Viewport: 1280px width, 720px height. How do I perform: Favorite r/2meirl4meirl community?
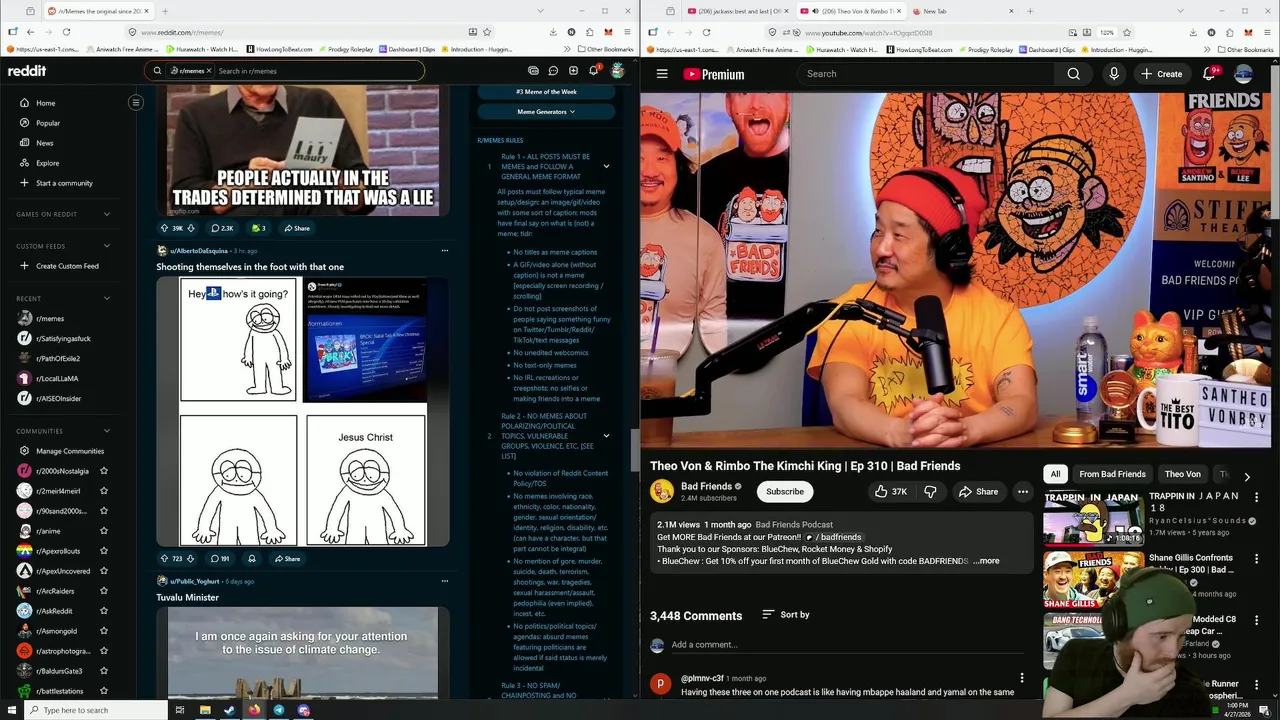click(104, 491)
